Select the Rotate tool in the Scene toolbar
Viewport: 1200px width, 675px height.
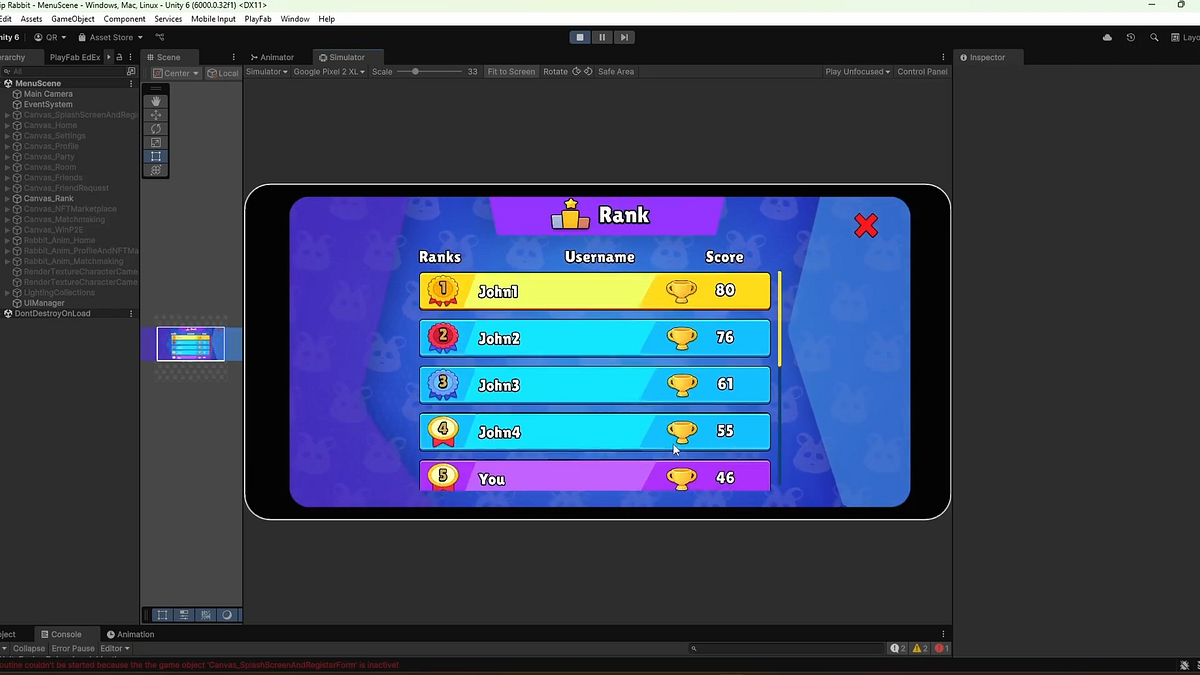[x=155, y=128]
